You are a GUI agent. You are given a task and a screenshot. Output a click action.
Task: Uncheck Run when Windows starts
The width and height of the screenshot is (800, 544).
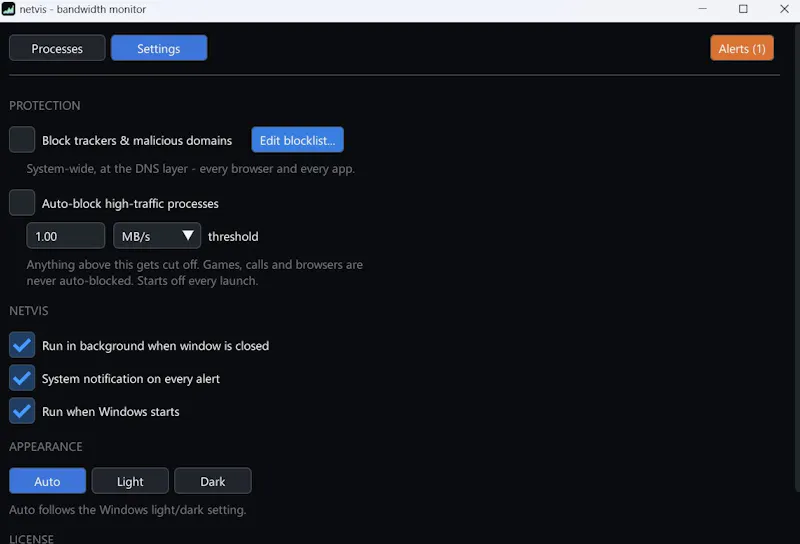pyautogui.click(x=22, y=411)
